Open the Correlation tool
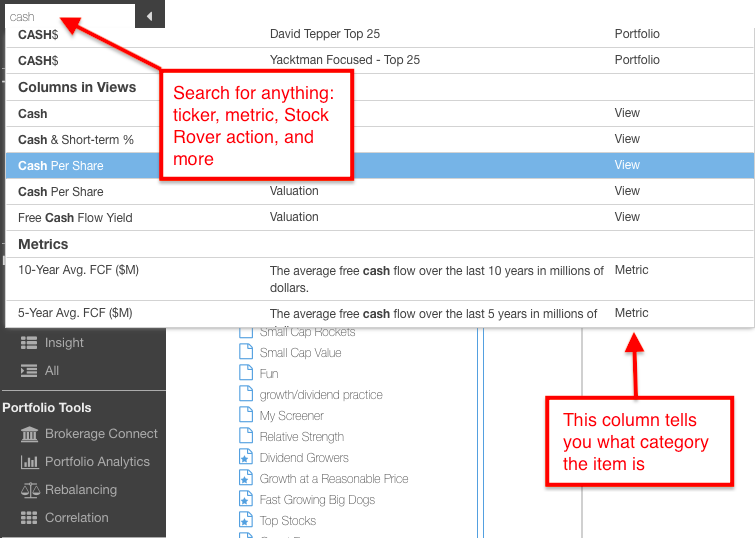Screen dimensions: 755x538 click(x=77, y=518)
